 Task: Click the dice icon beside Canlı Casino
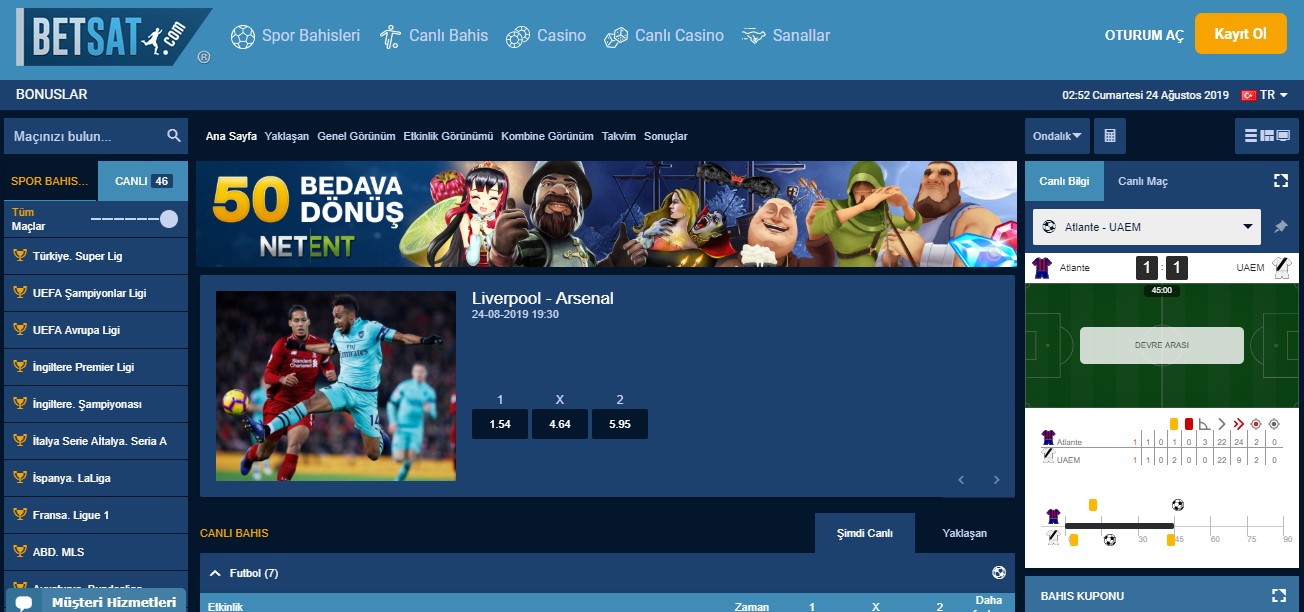pos(616,37)
